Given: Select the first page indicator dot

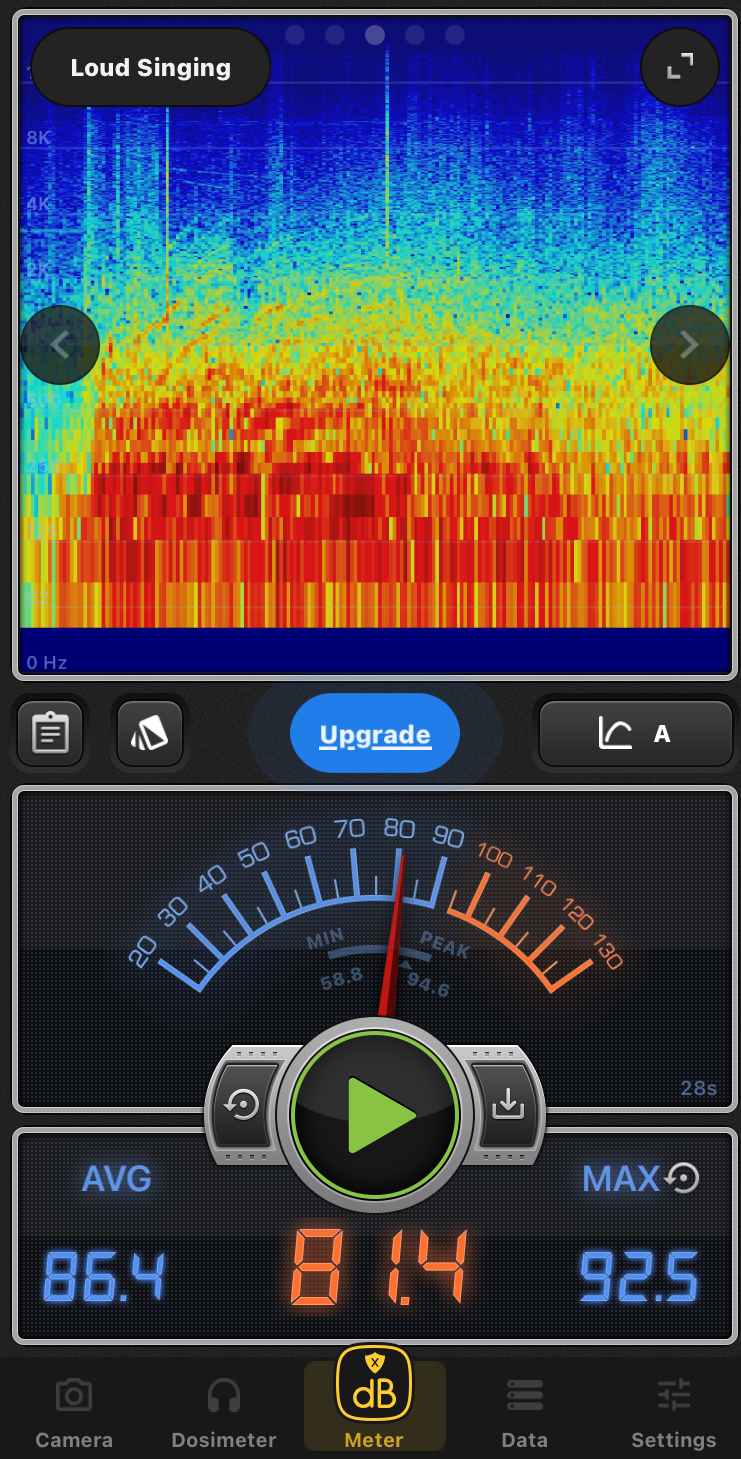Looking at the screenshot, I should pos(295,36).
